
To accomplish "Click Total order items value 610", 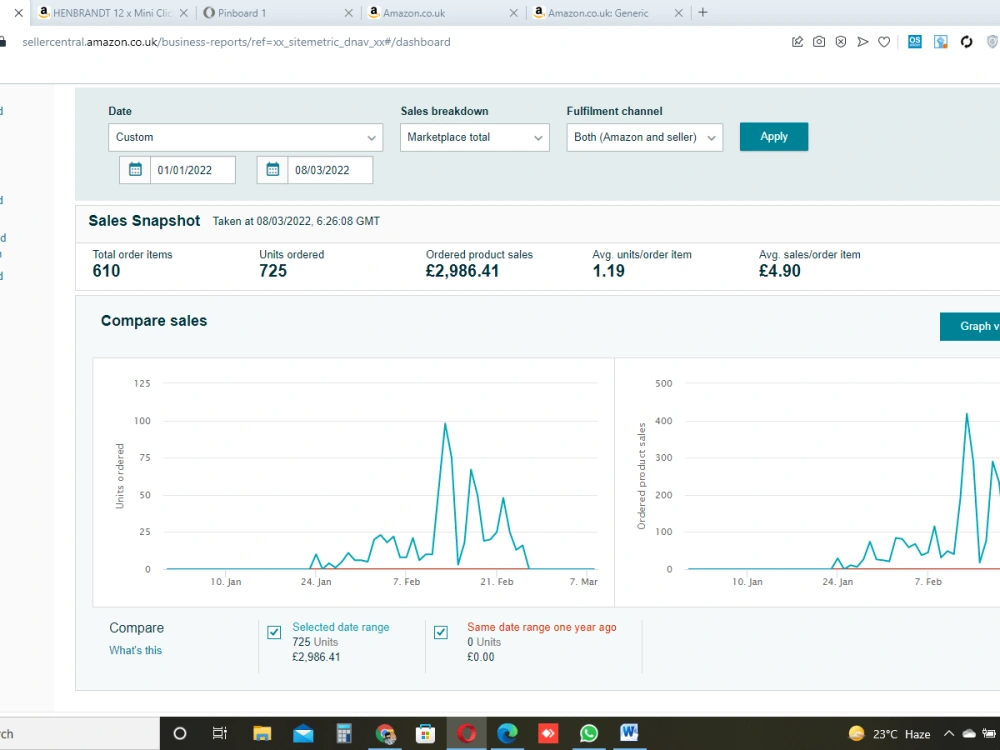I will coord(106,271).
